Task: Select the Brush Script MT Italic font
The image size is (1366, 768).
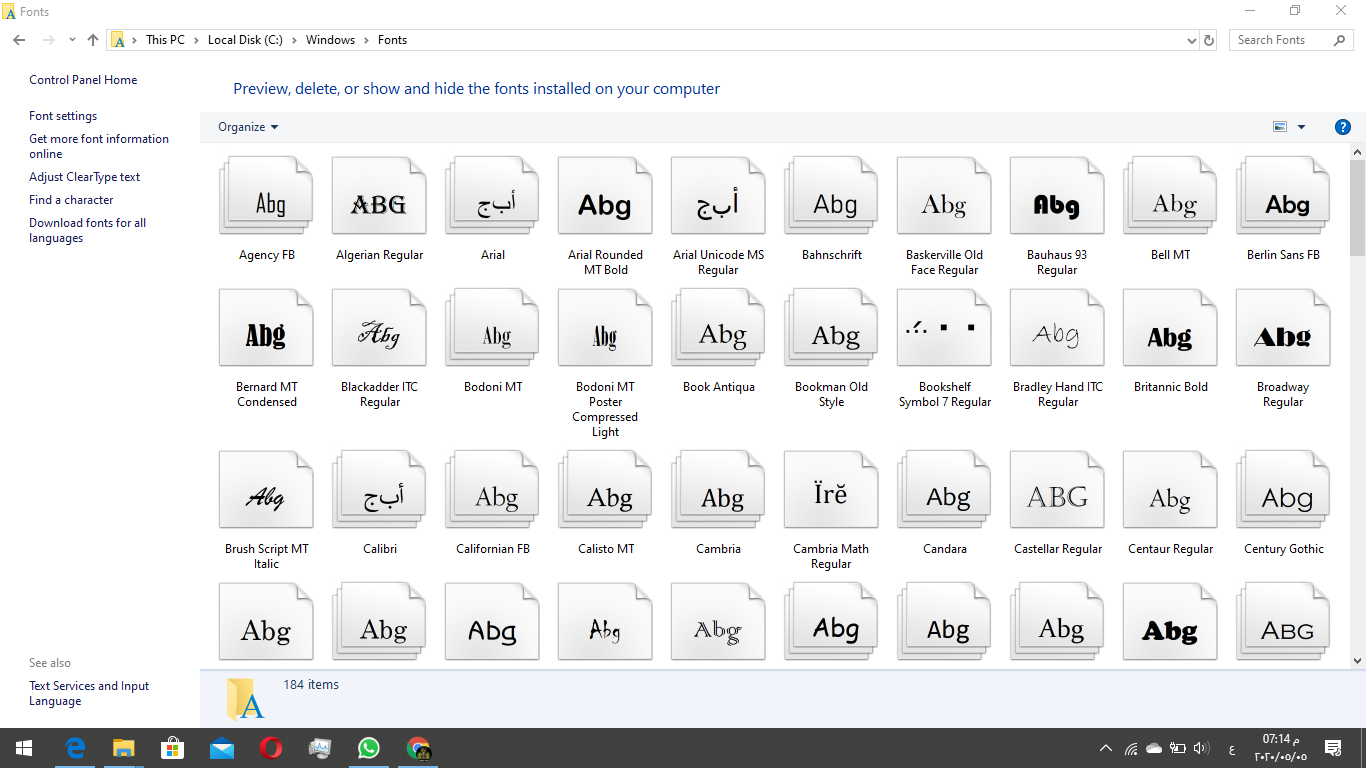Action: pyautogui.click(x=267, y=491)
